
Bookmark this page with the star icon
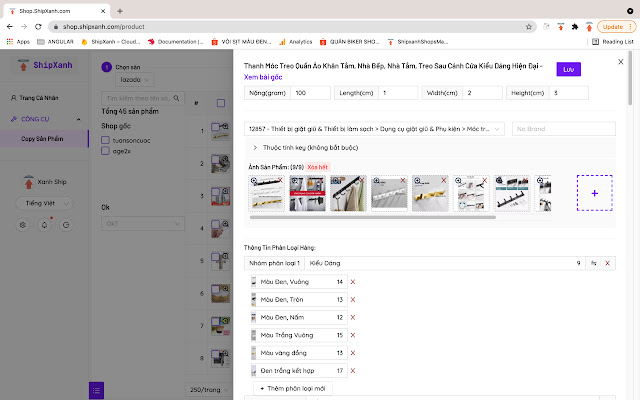(x=529, y=26)
